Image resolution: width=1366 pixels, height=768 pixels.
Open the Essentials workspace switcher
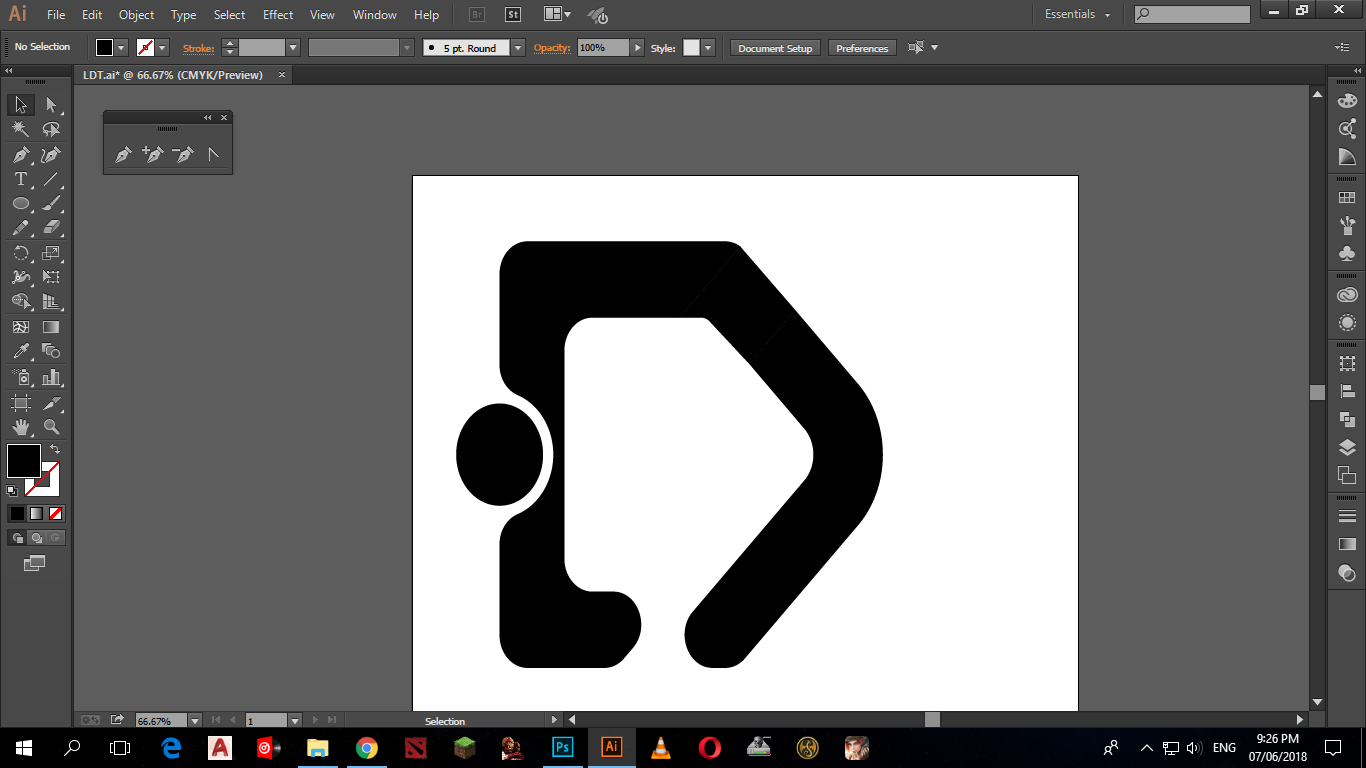[1078, 14]
